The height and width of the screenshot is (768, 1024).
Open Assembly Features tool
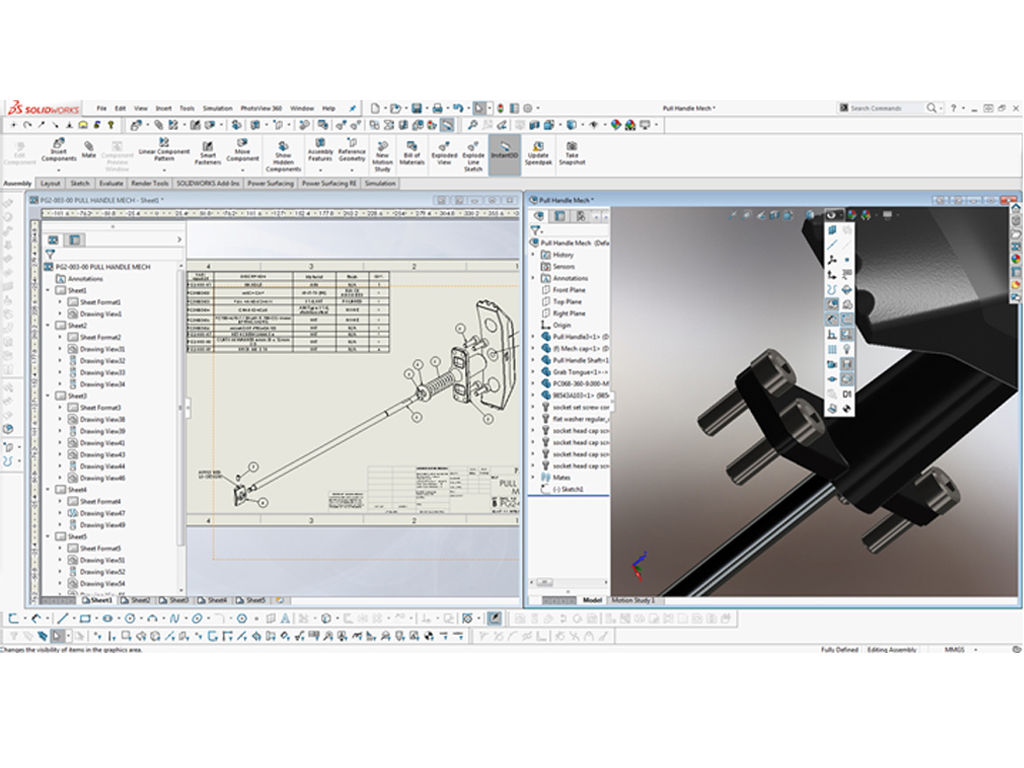(x=320, y=151)
